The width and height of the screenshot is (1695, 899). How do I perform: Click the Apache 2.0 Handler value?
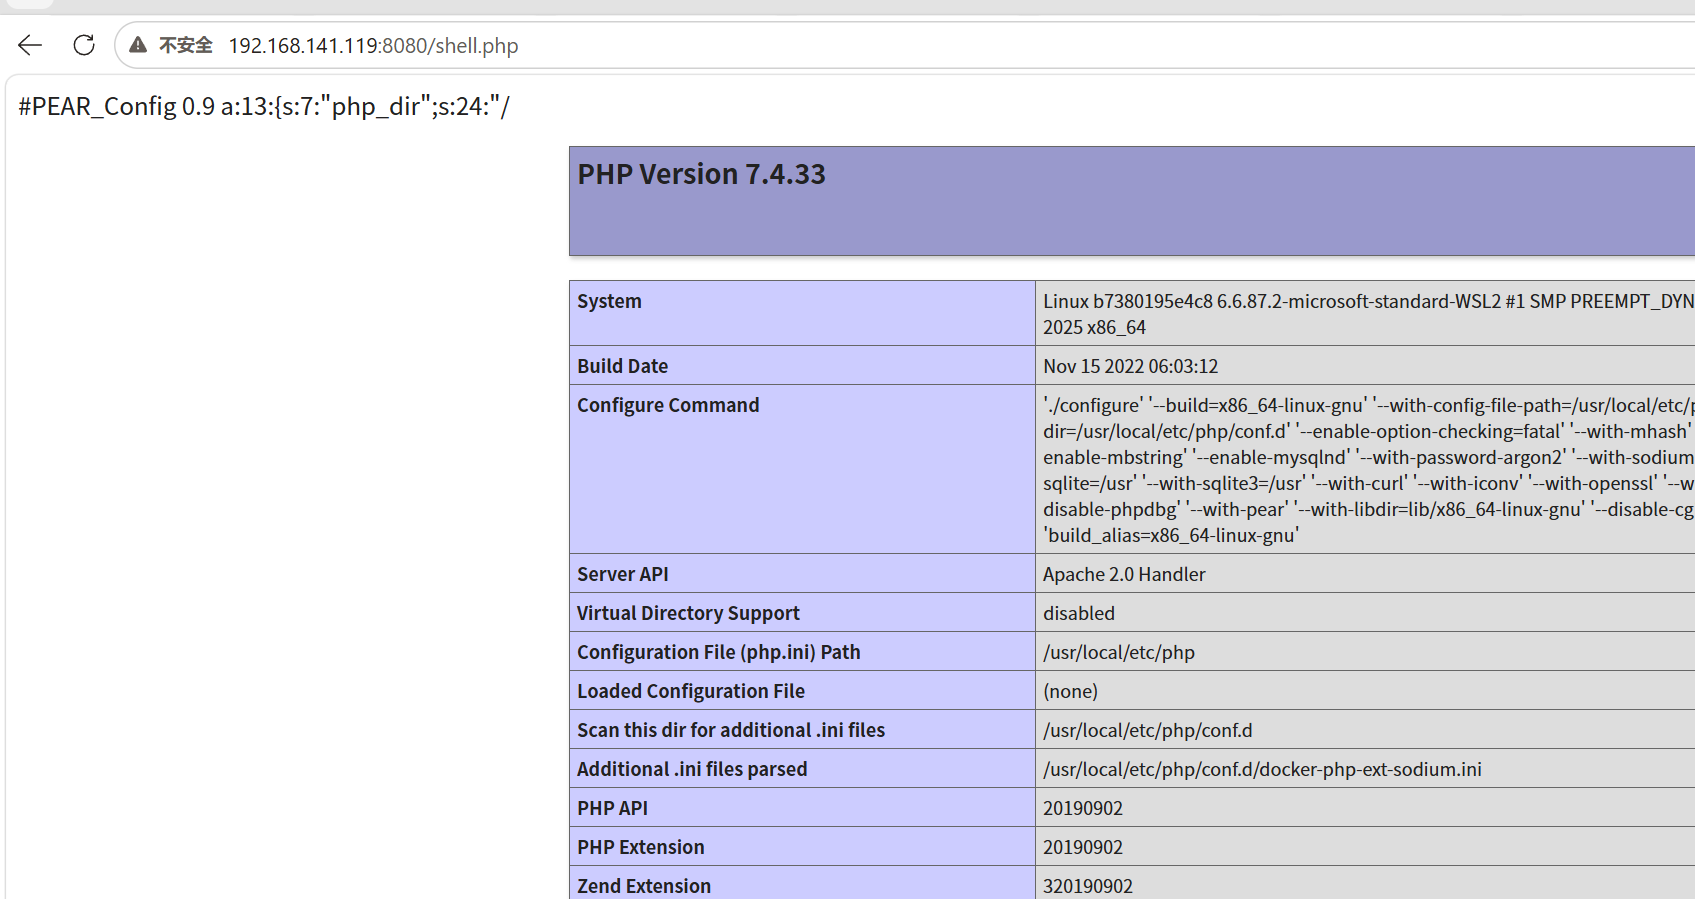[x=1124, y=574]
